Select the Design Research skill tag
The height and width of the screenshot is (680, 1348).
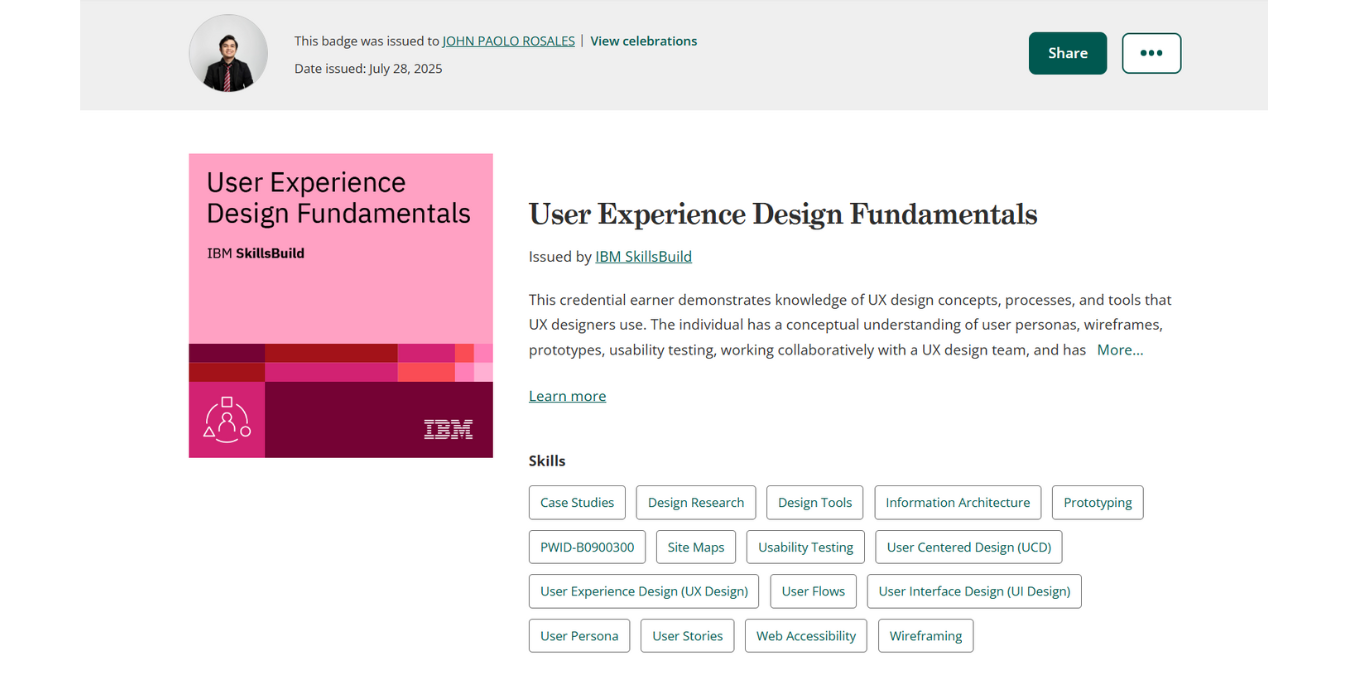(695, 502)
